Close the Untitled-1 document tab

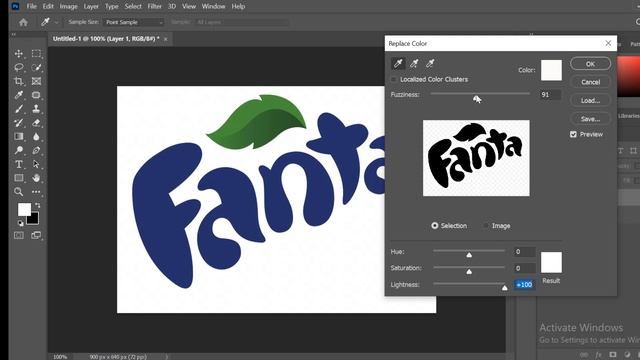point(165,39)
